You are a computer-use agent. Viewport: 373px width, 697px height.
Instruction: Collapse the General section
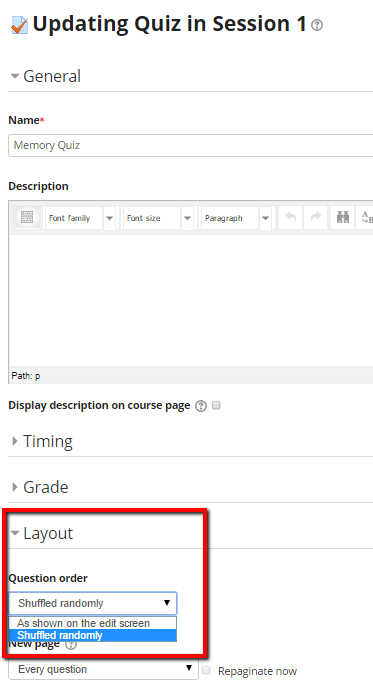pos(45,76)
